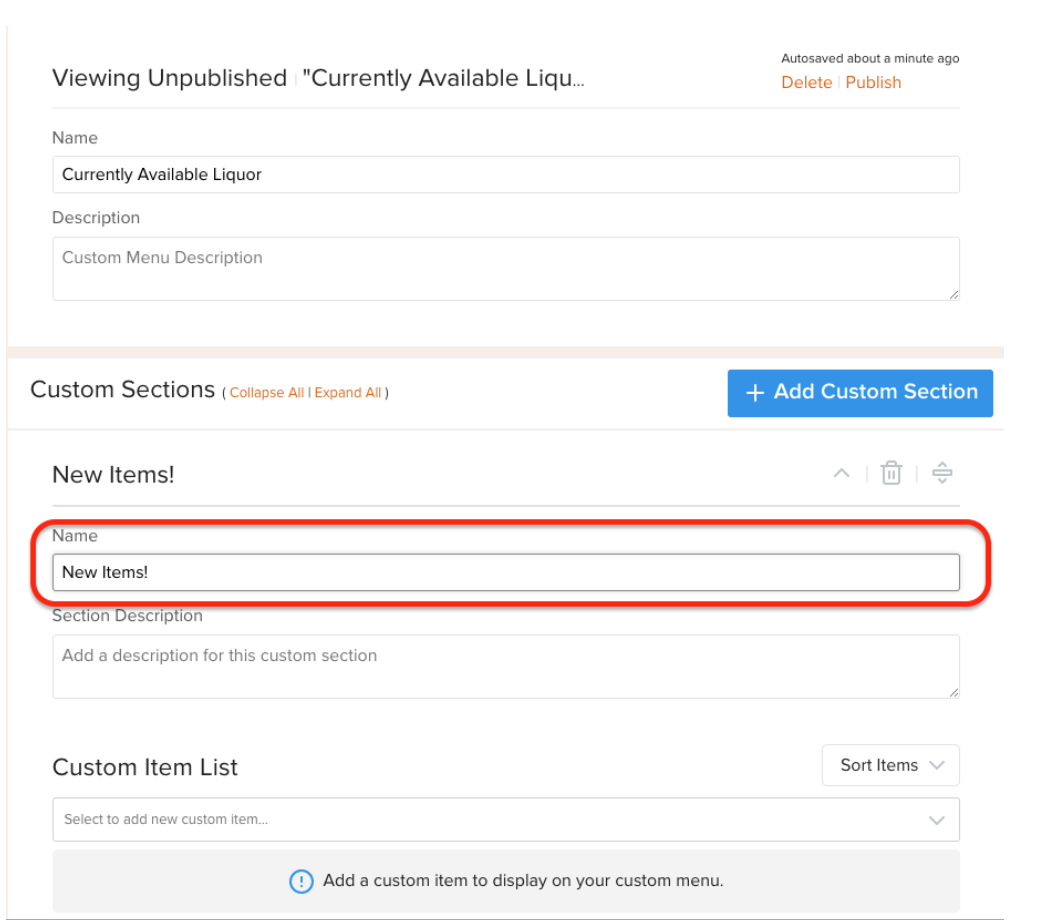The width and height of the screenshot is (1052, 922).
Task: Click the Autosaved about a minute ago text
Action: (870, 58)
